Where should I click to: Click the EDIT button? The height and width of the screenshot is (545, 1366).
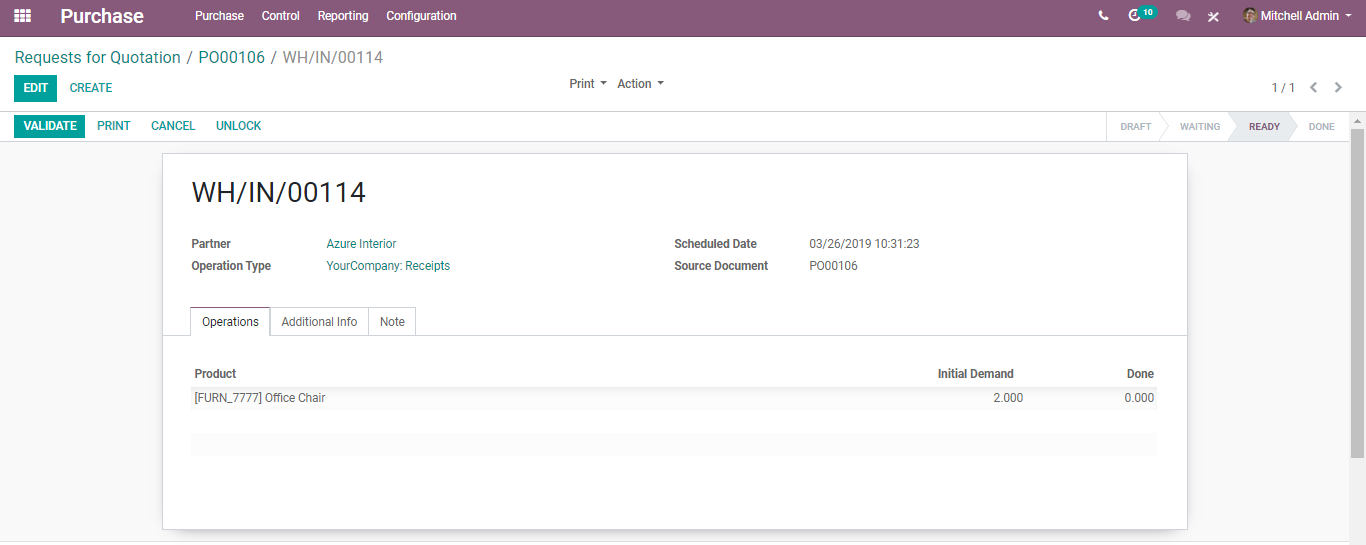[x=35, y=88]
